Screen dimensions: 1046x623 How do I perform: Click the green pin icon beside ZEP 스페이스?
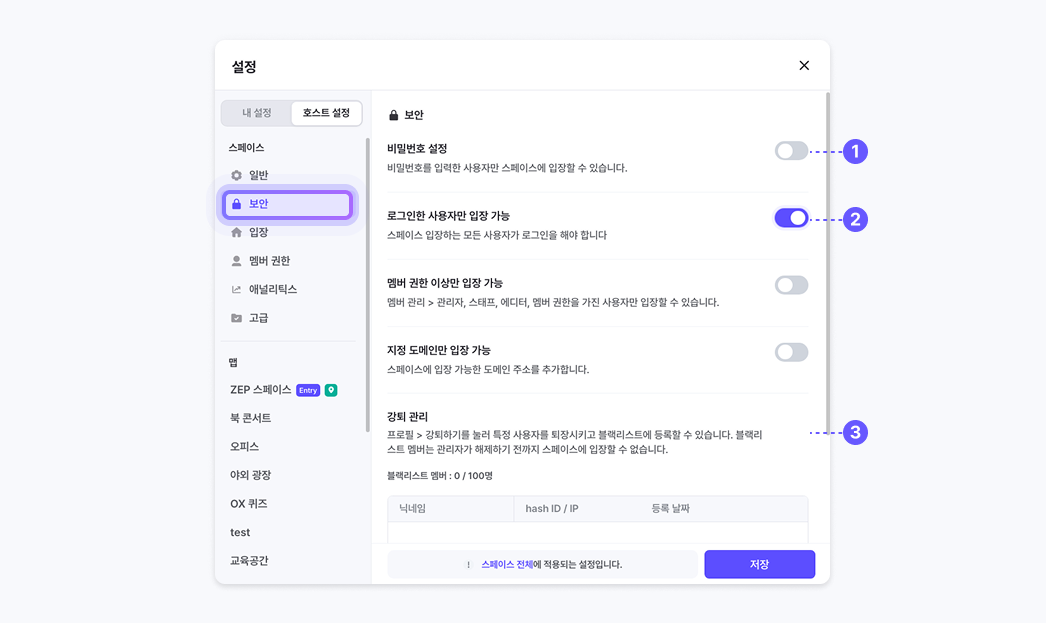click(331, 390)
